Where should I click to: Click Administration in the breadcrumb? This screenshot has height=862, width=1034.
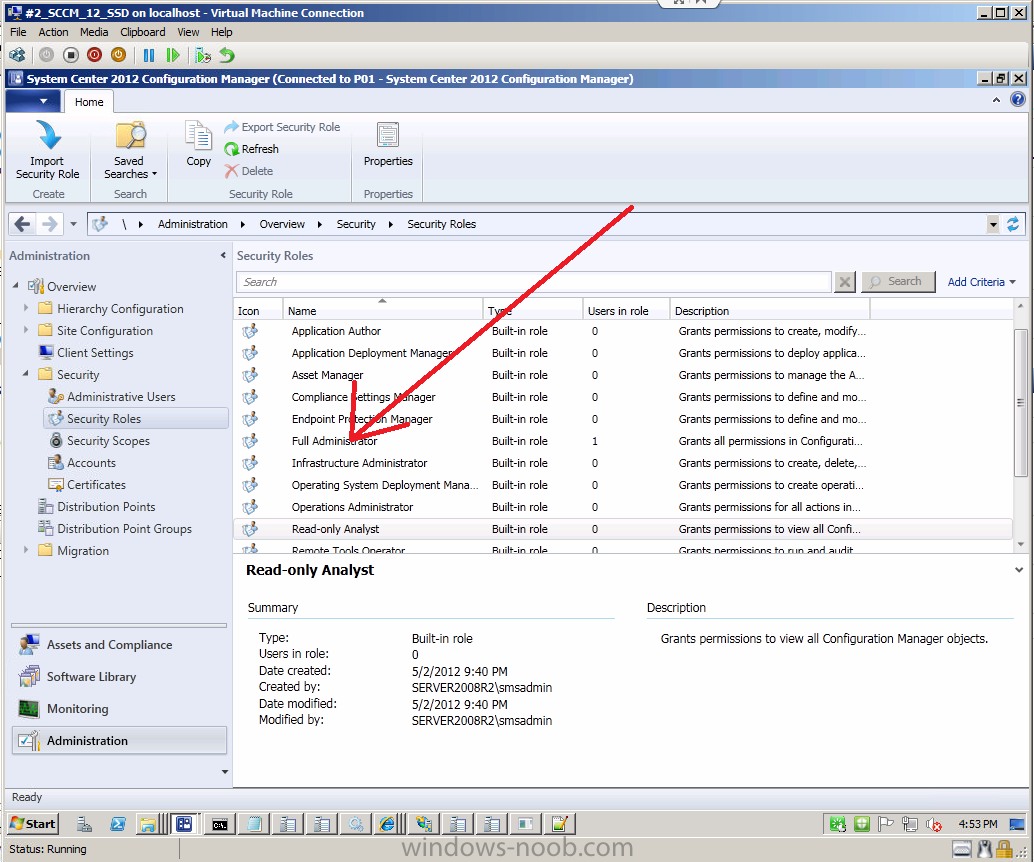193,224
